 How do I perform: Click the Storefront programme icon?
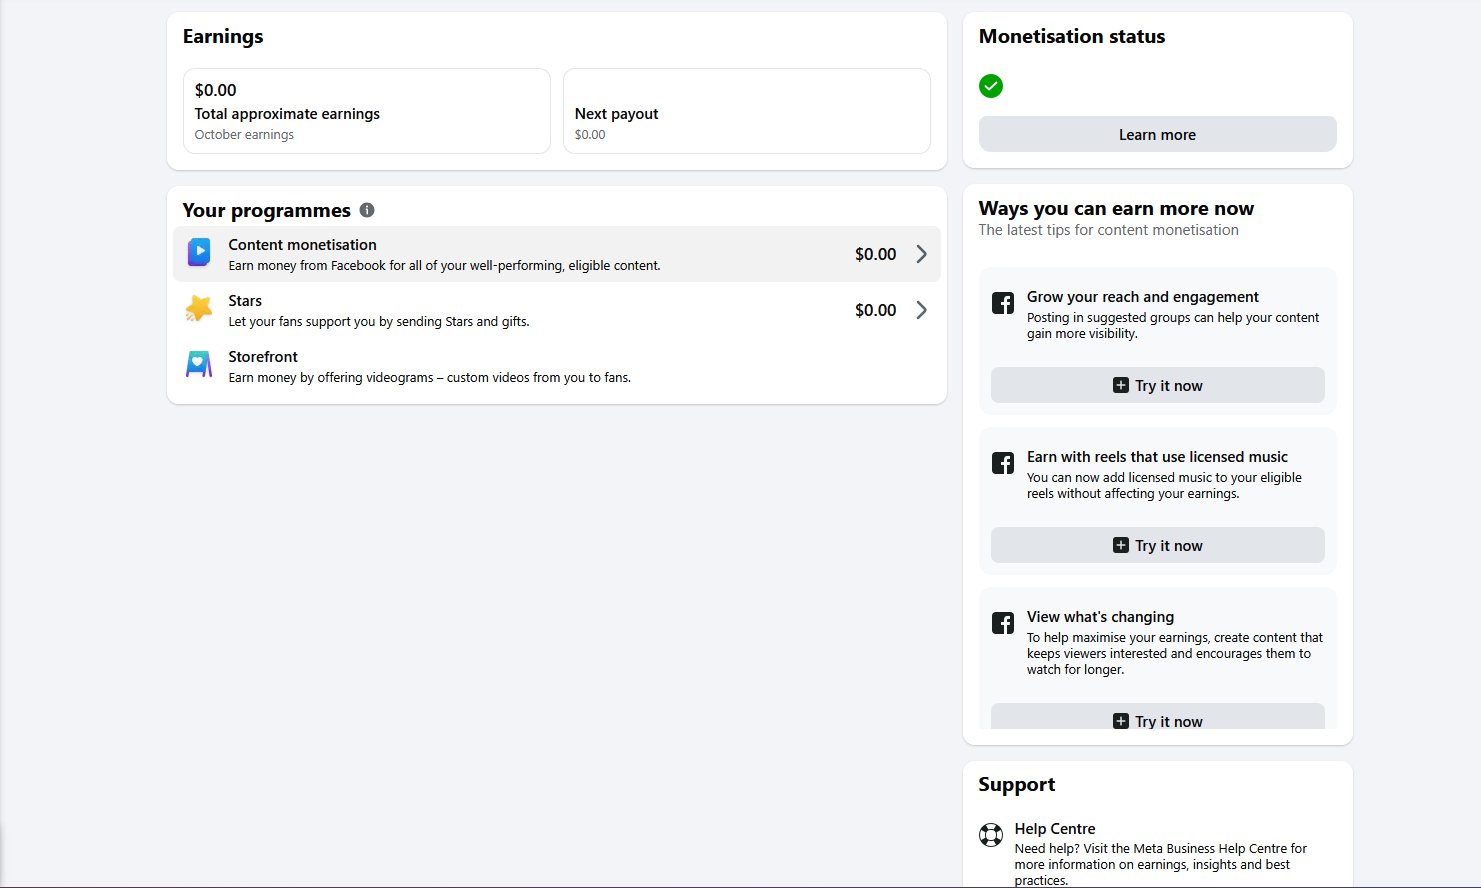coord(199,365)
